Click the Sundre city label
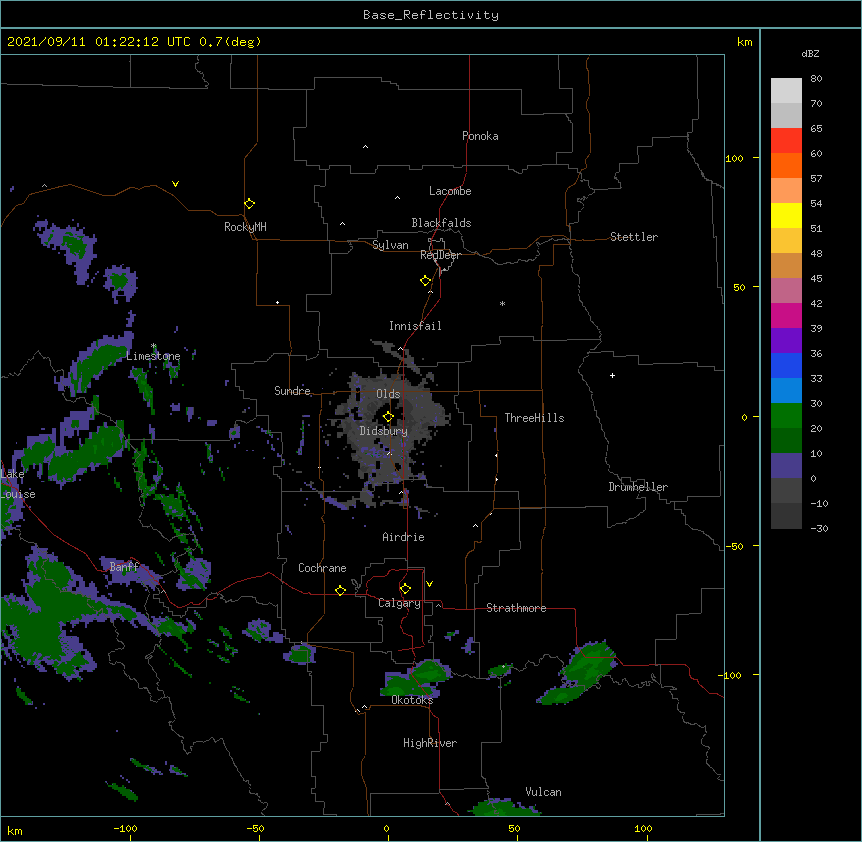Image resolution: width=862 pixels, height=842 pixels. pyautogui.click(x=292, y=391)
